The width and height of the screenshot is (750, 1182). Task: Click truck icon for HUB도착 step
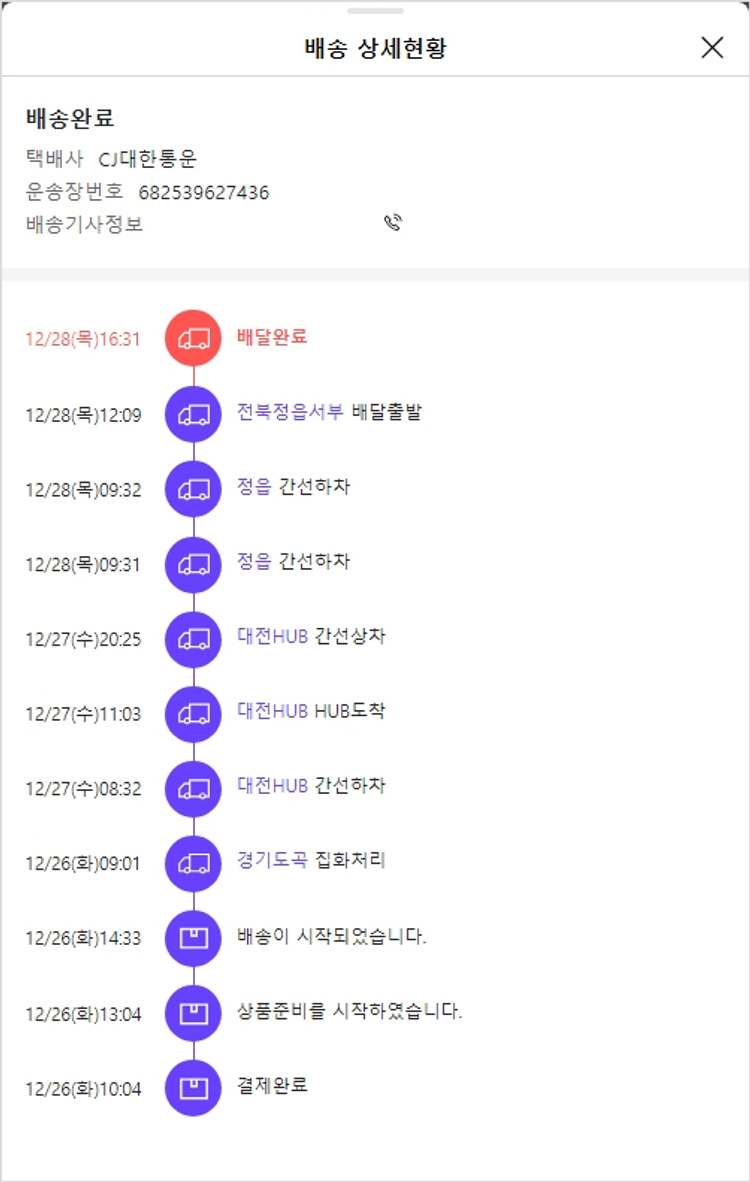pos(194,713)
